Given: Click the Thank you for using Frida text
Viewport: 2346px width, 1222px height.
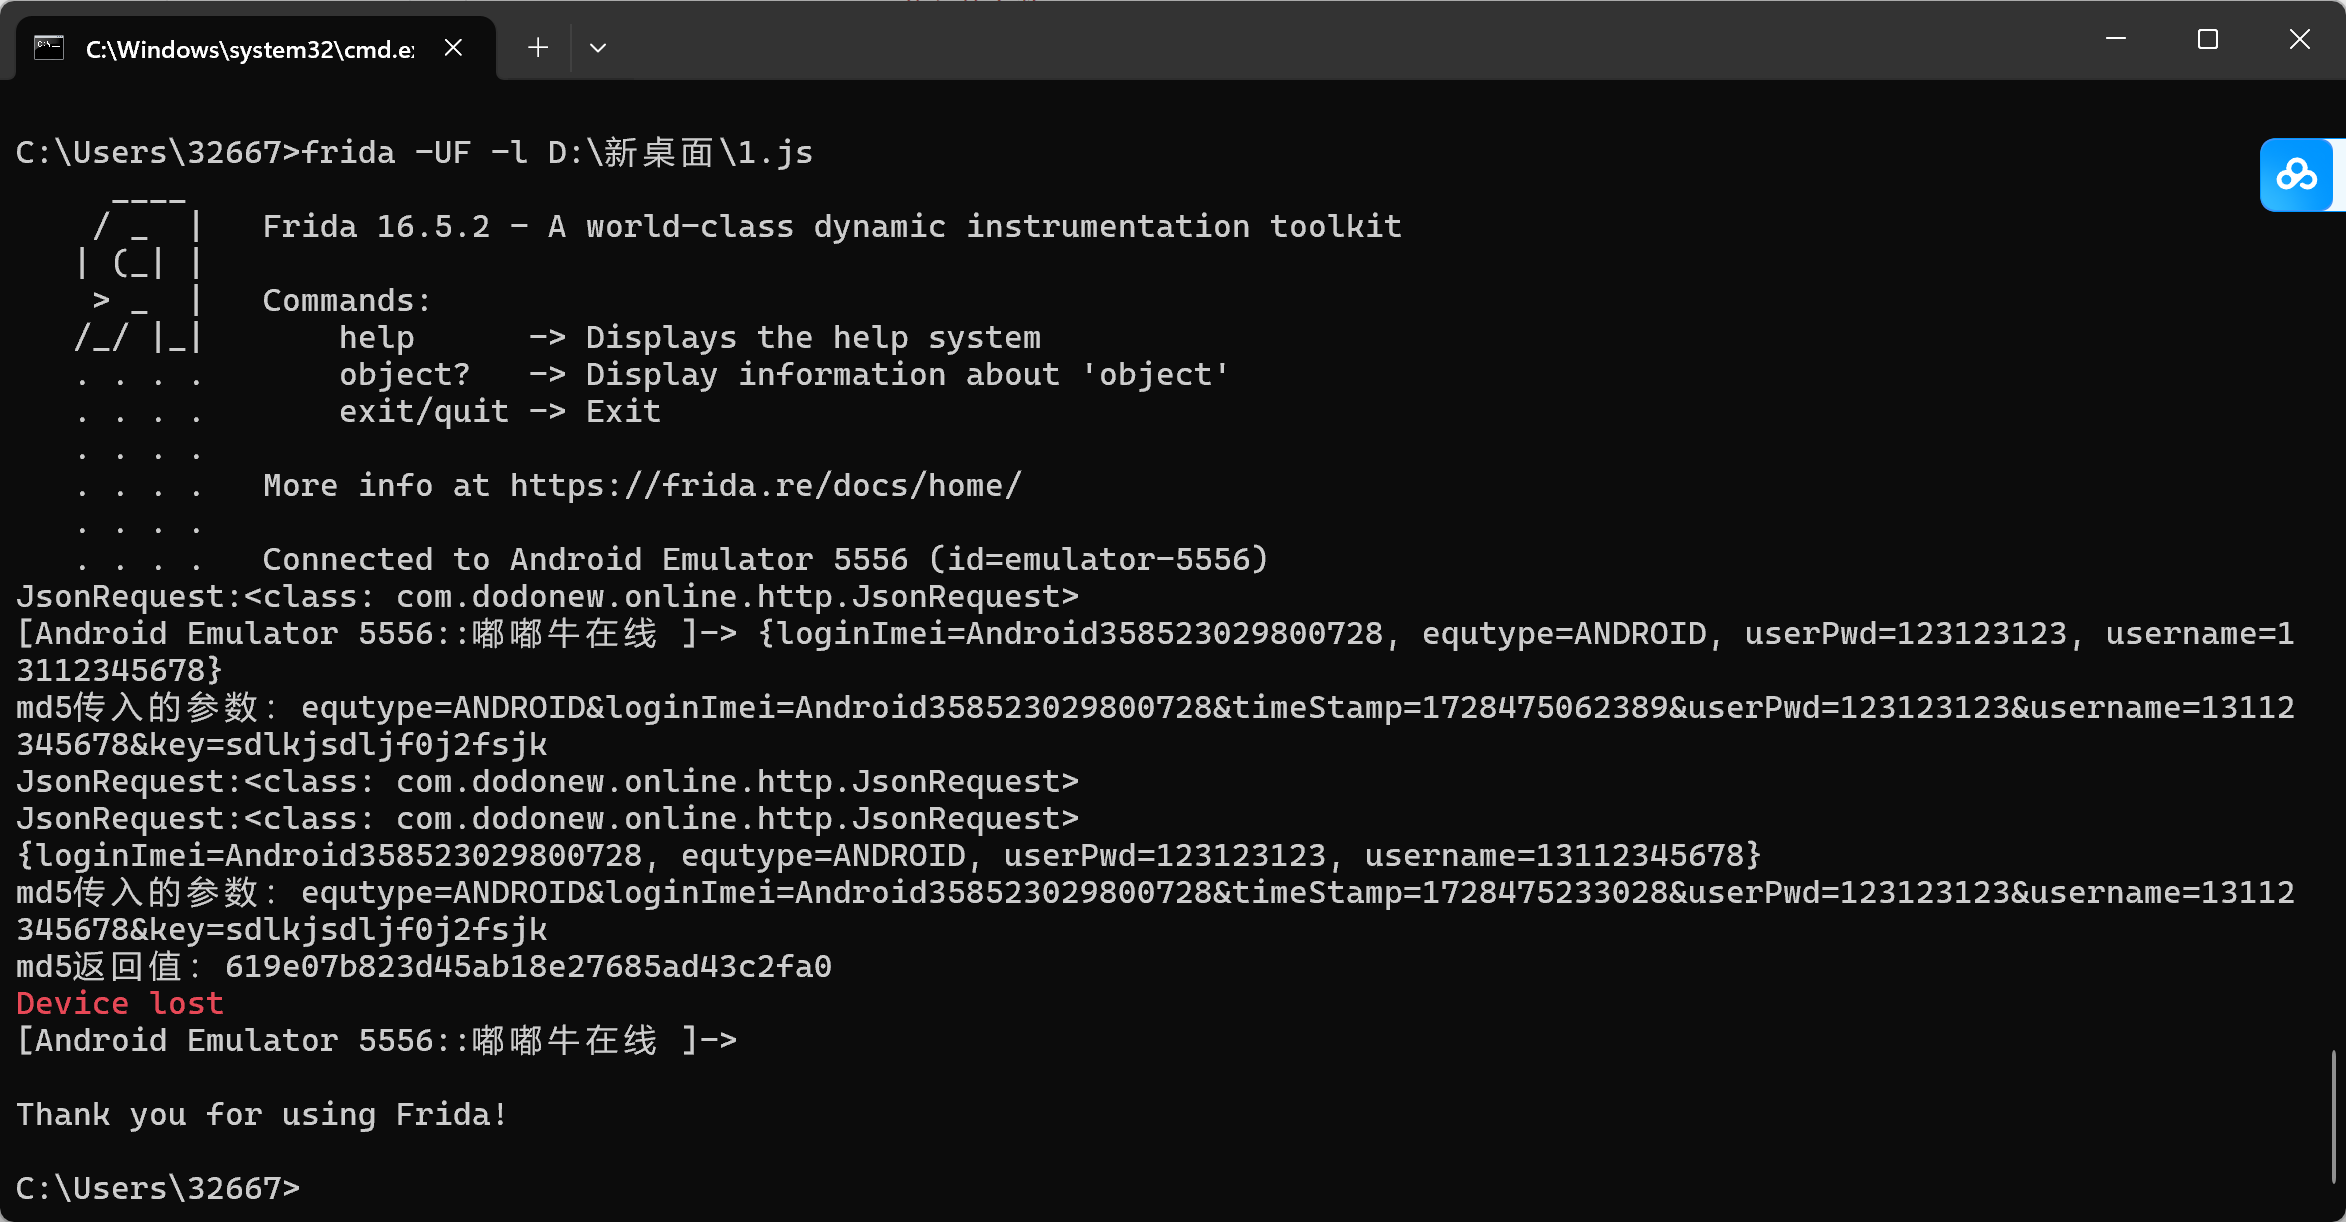Looking at the screenshot, I should [262, 1115].
